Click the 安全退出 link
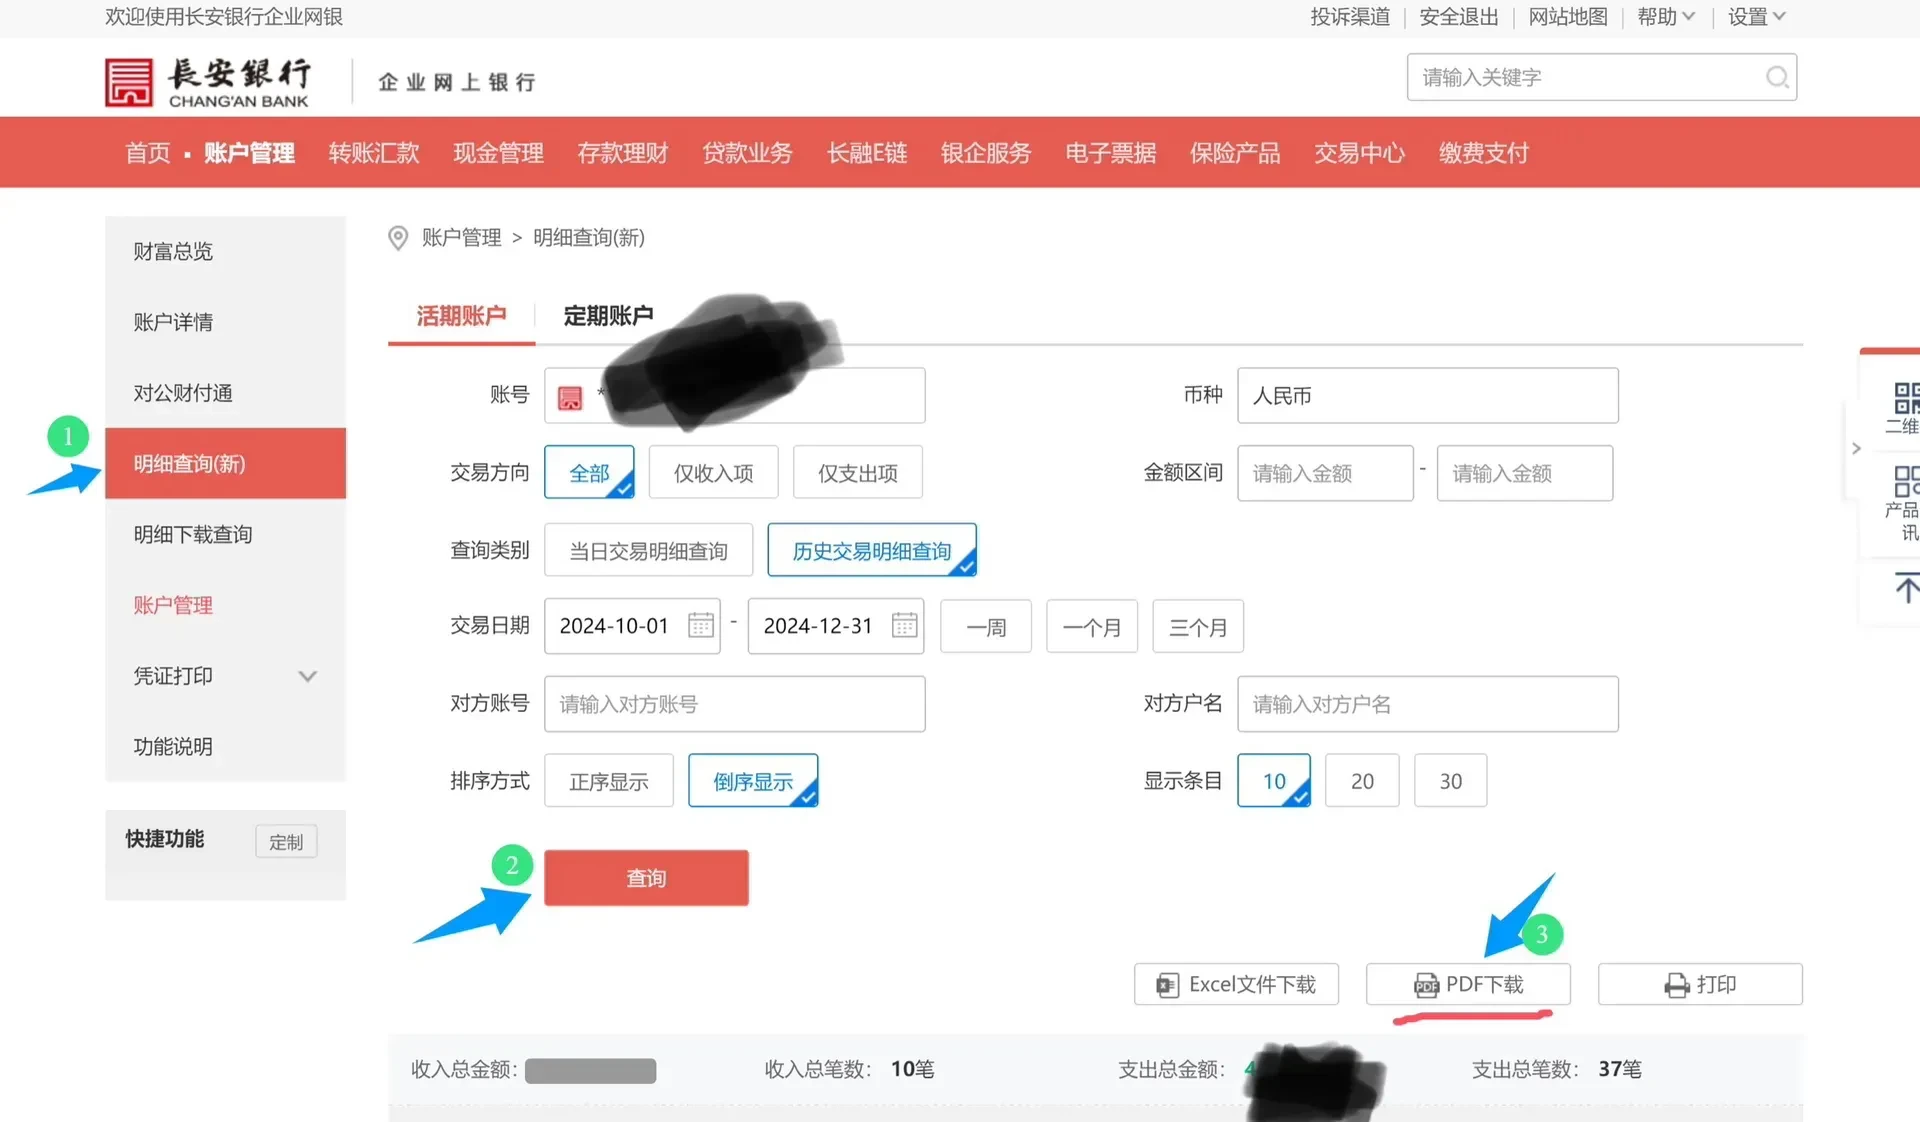Viewport: 1920px width, 1122px height. pos(1457,17)
